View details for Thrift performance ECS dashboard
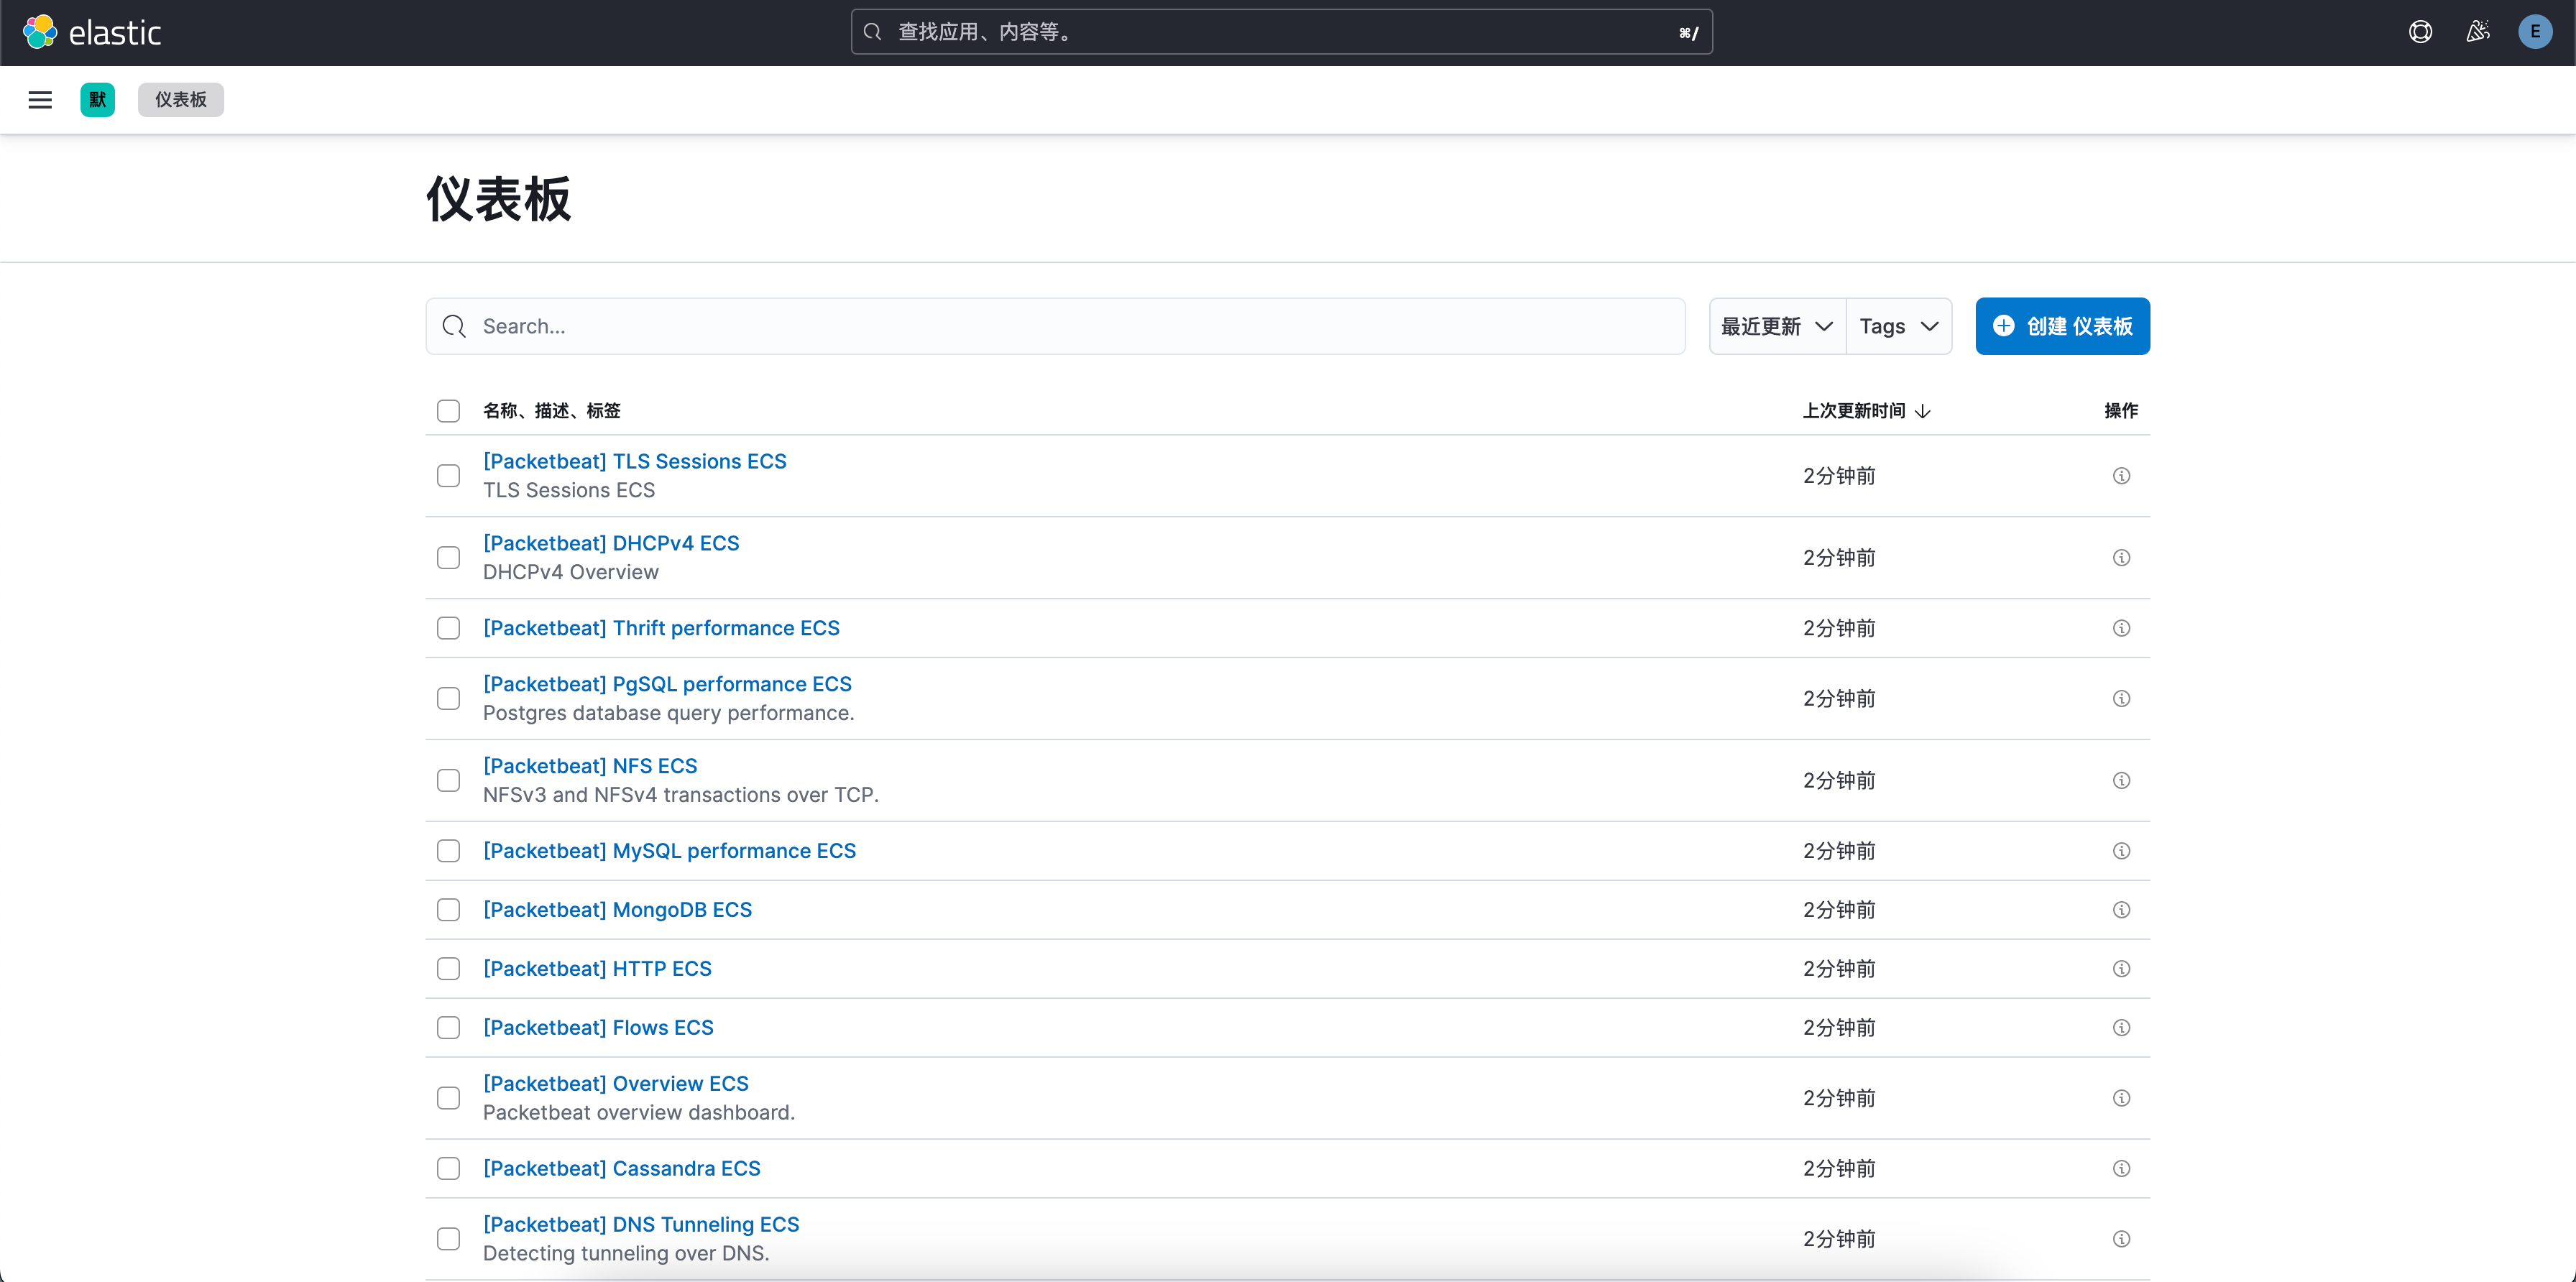The width and height of the screenshot is (2576, 1282). (2121, 628)
